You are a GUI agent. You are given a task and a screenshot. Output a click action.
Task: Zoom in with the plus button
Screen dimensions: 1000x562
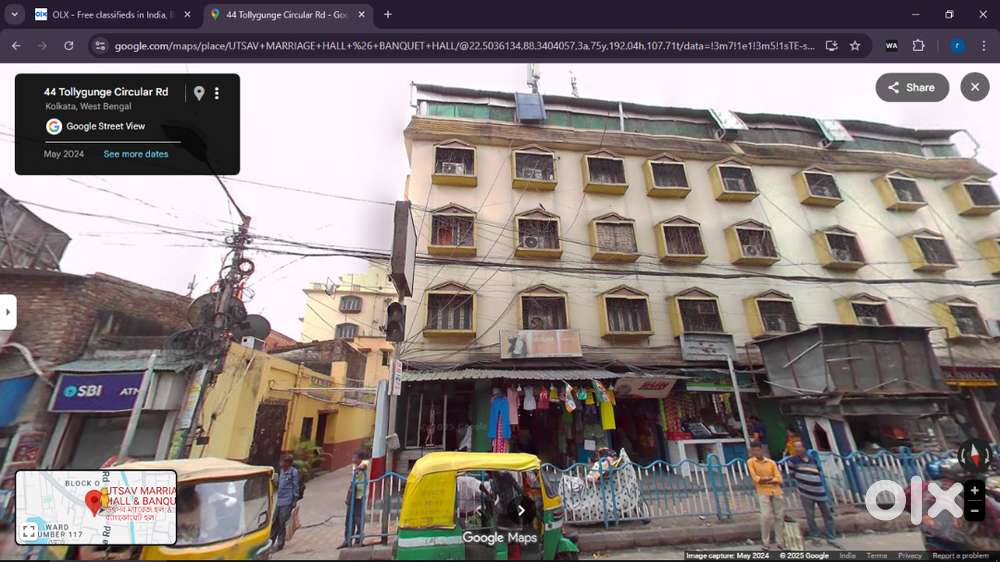(974, 491)
